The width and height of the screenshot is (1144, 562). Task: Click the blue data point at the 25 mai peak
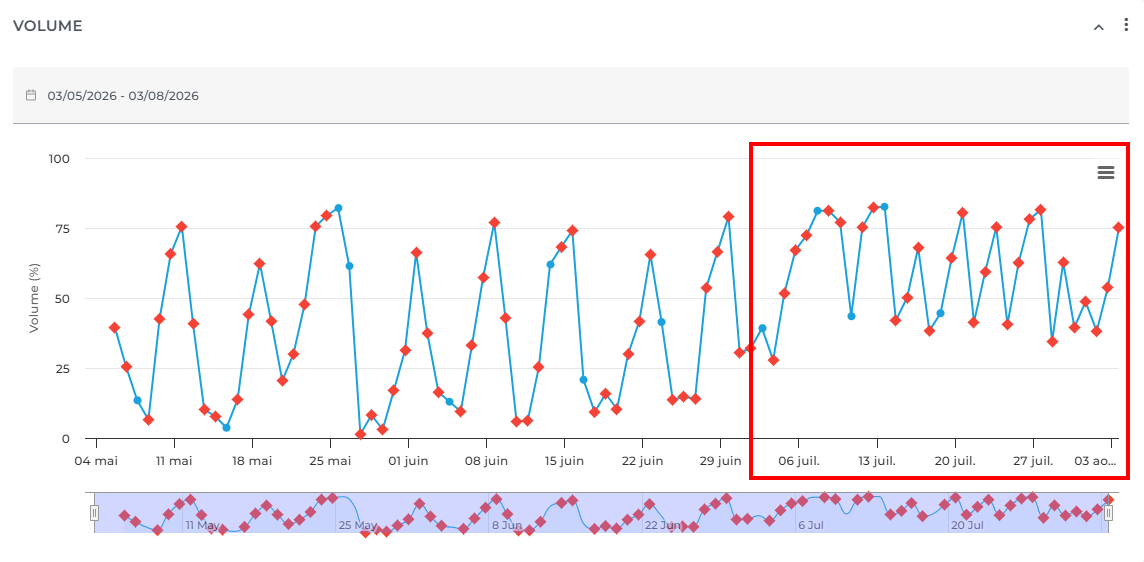coord(338,208)
